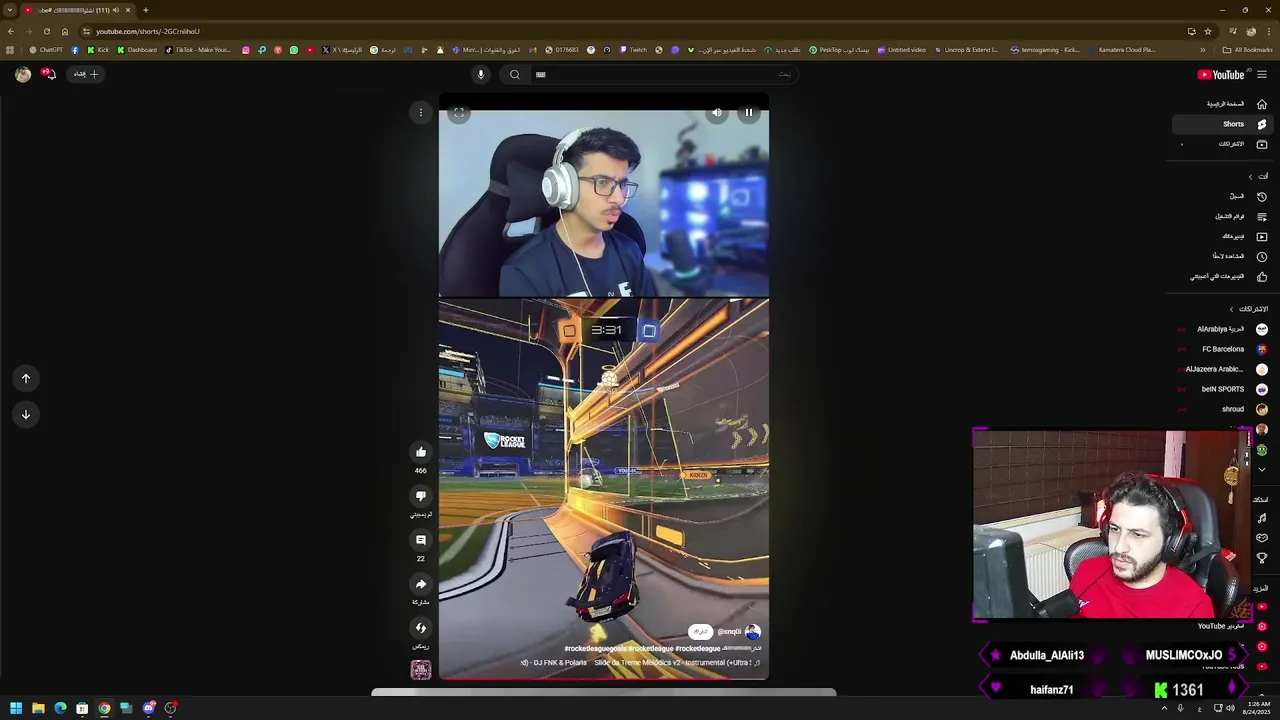The height and width of the screenshot is (720, 1280).
Task: Bookmark this page with the star icon
Action: 1207,31
